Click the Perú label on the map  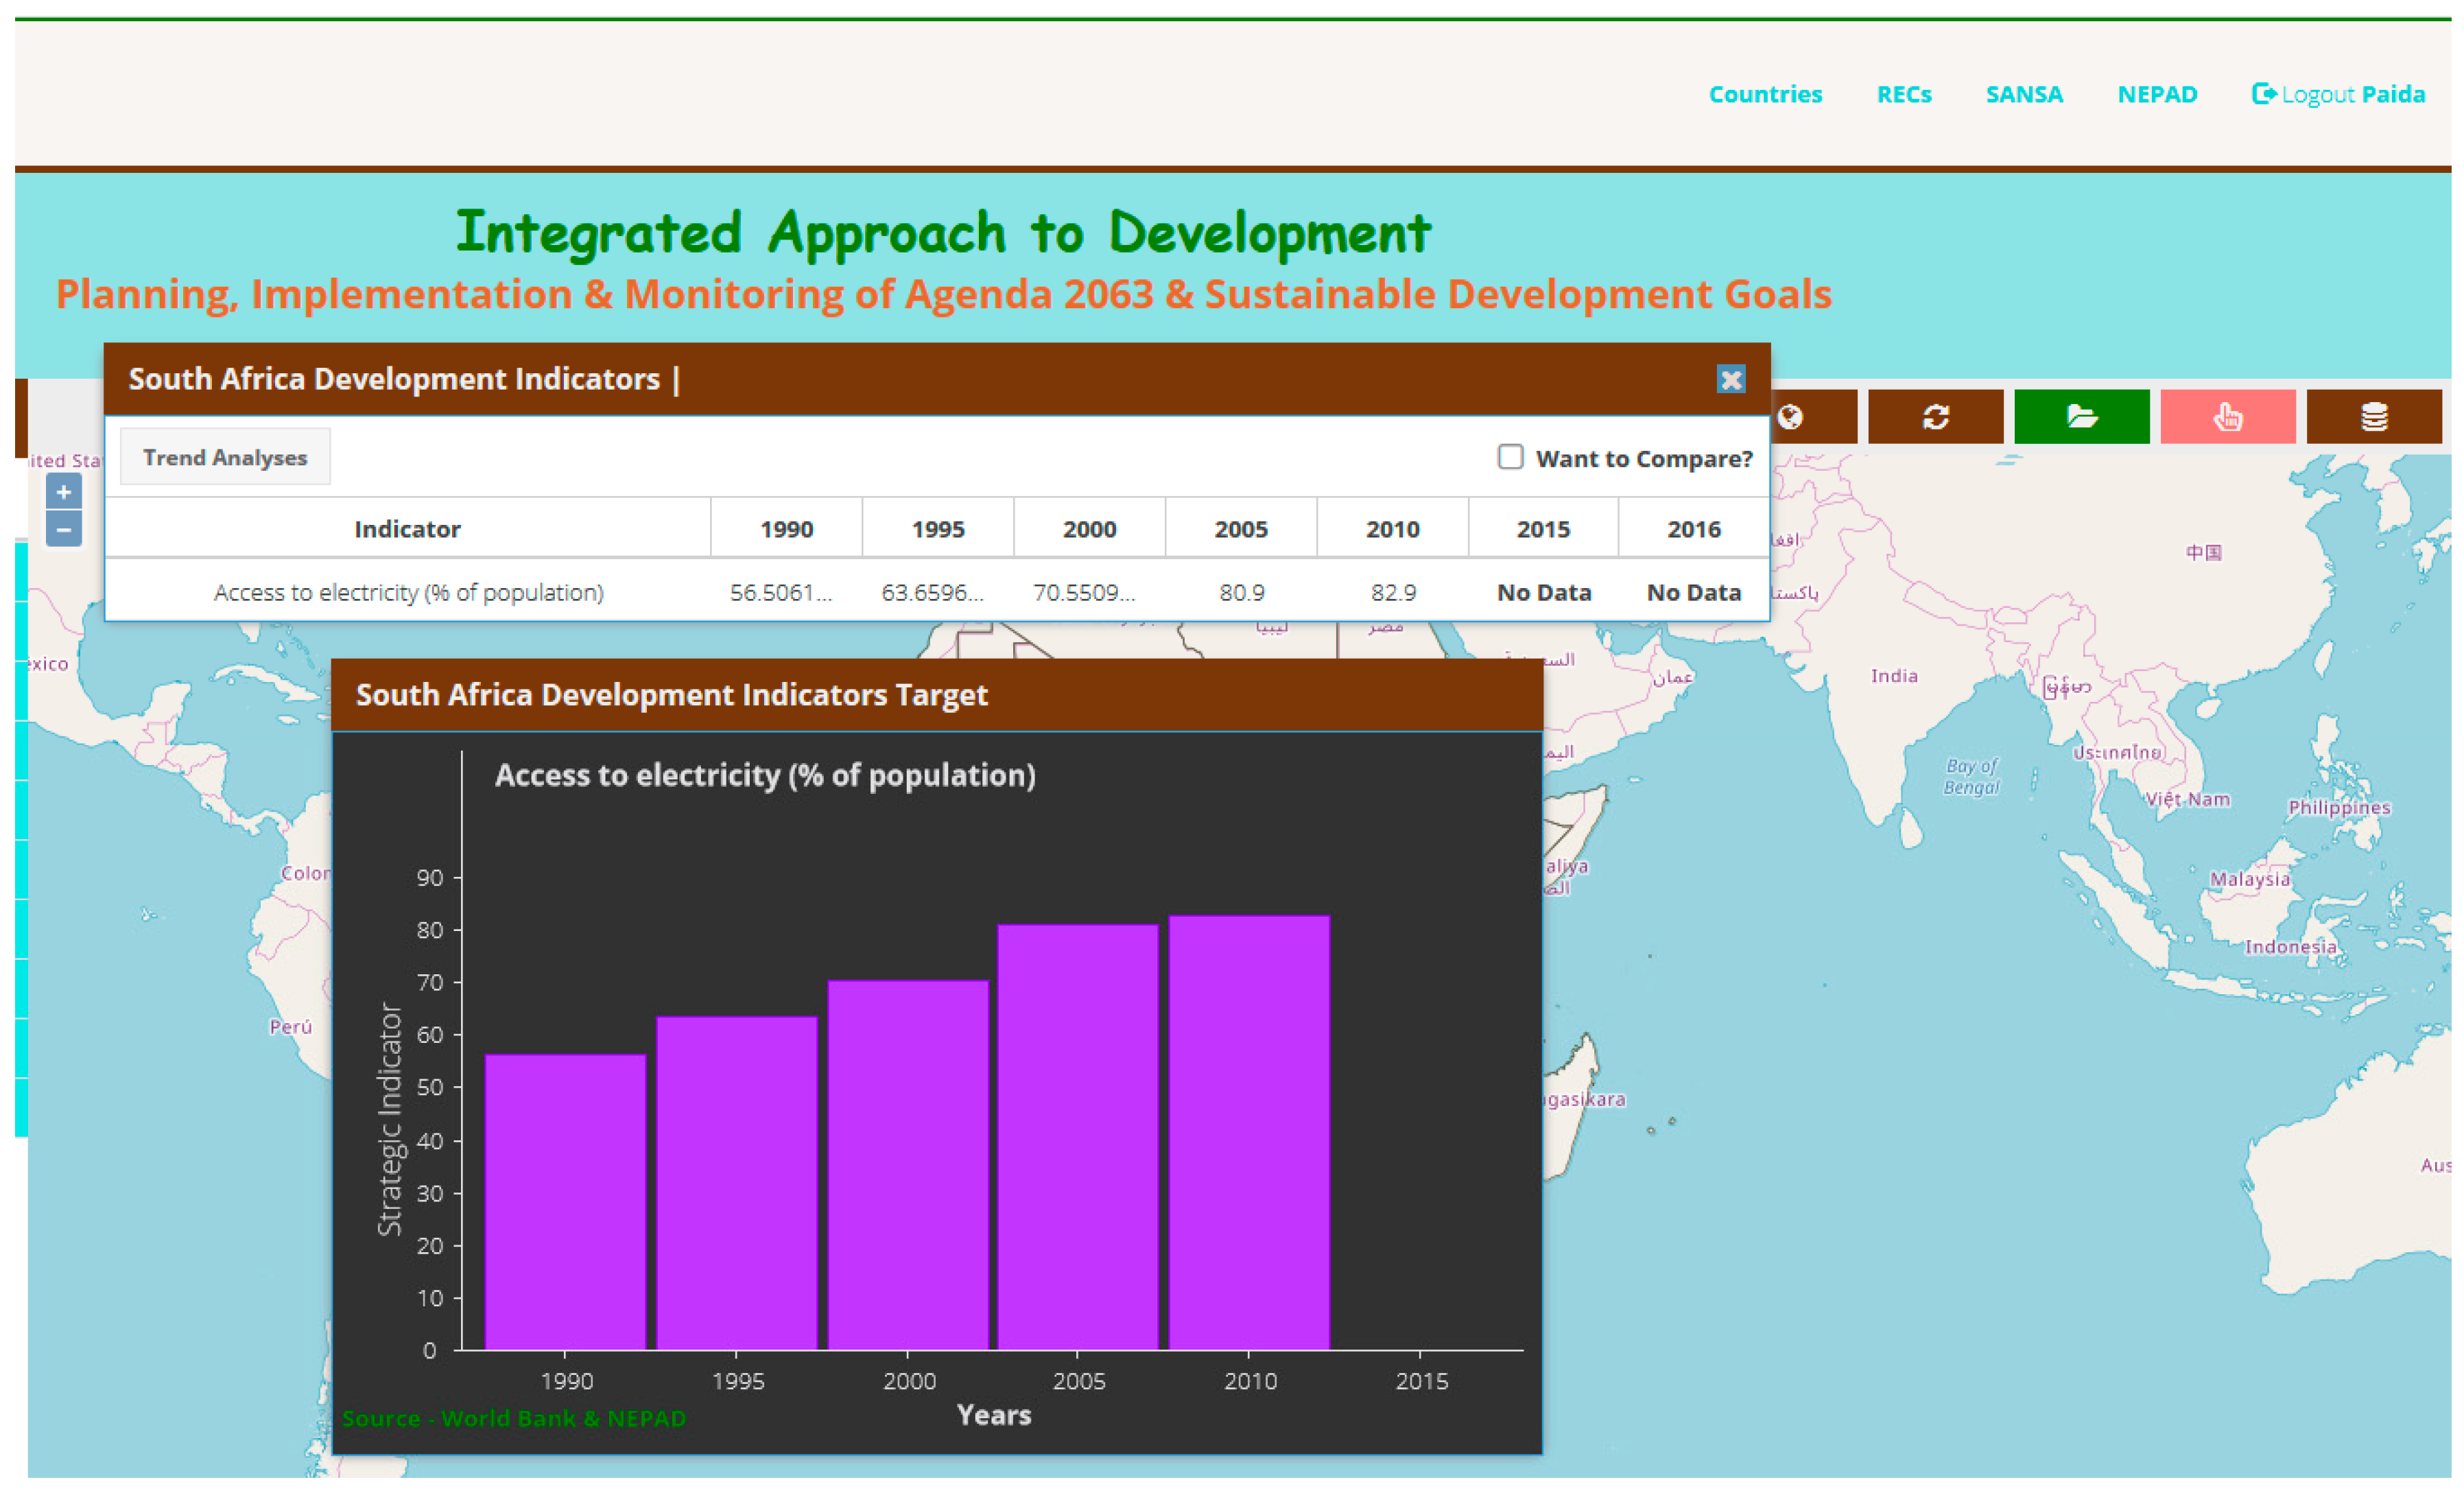point(291,1026)
